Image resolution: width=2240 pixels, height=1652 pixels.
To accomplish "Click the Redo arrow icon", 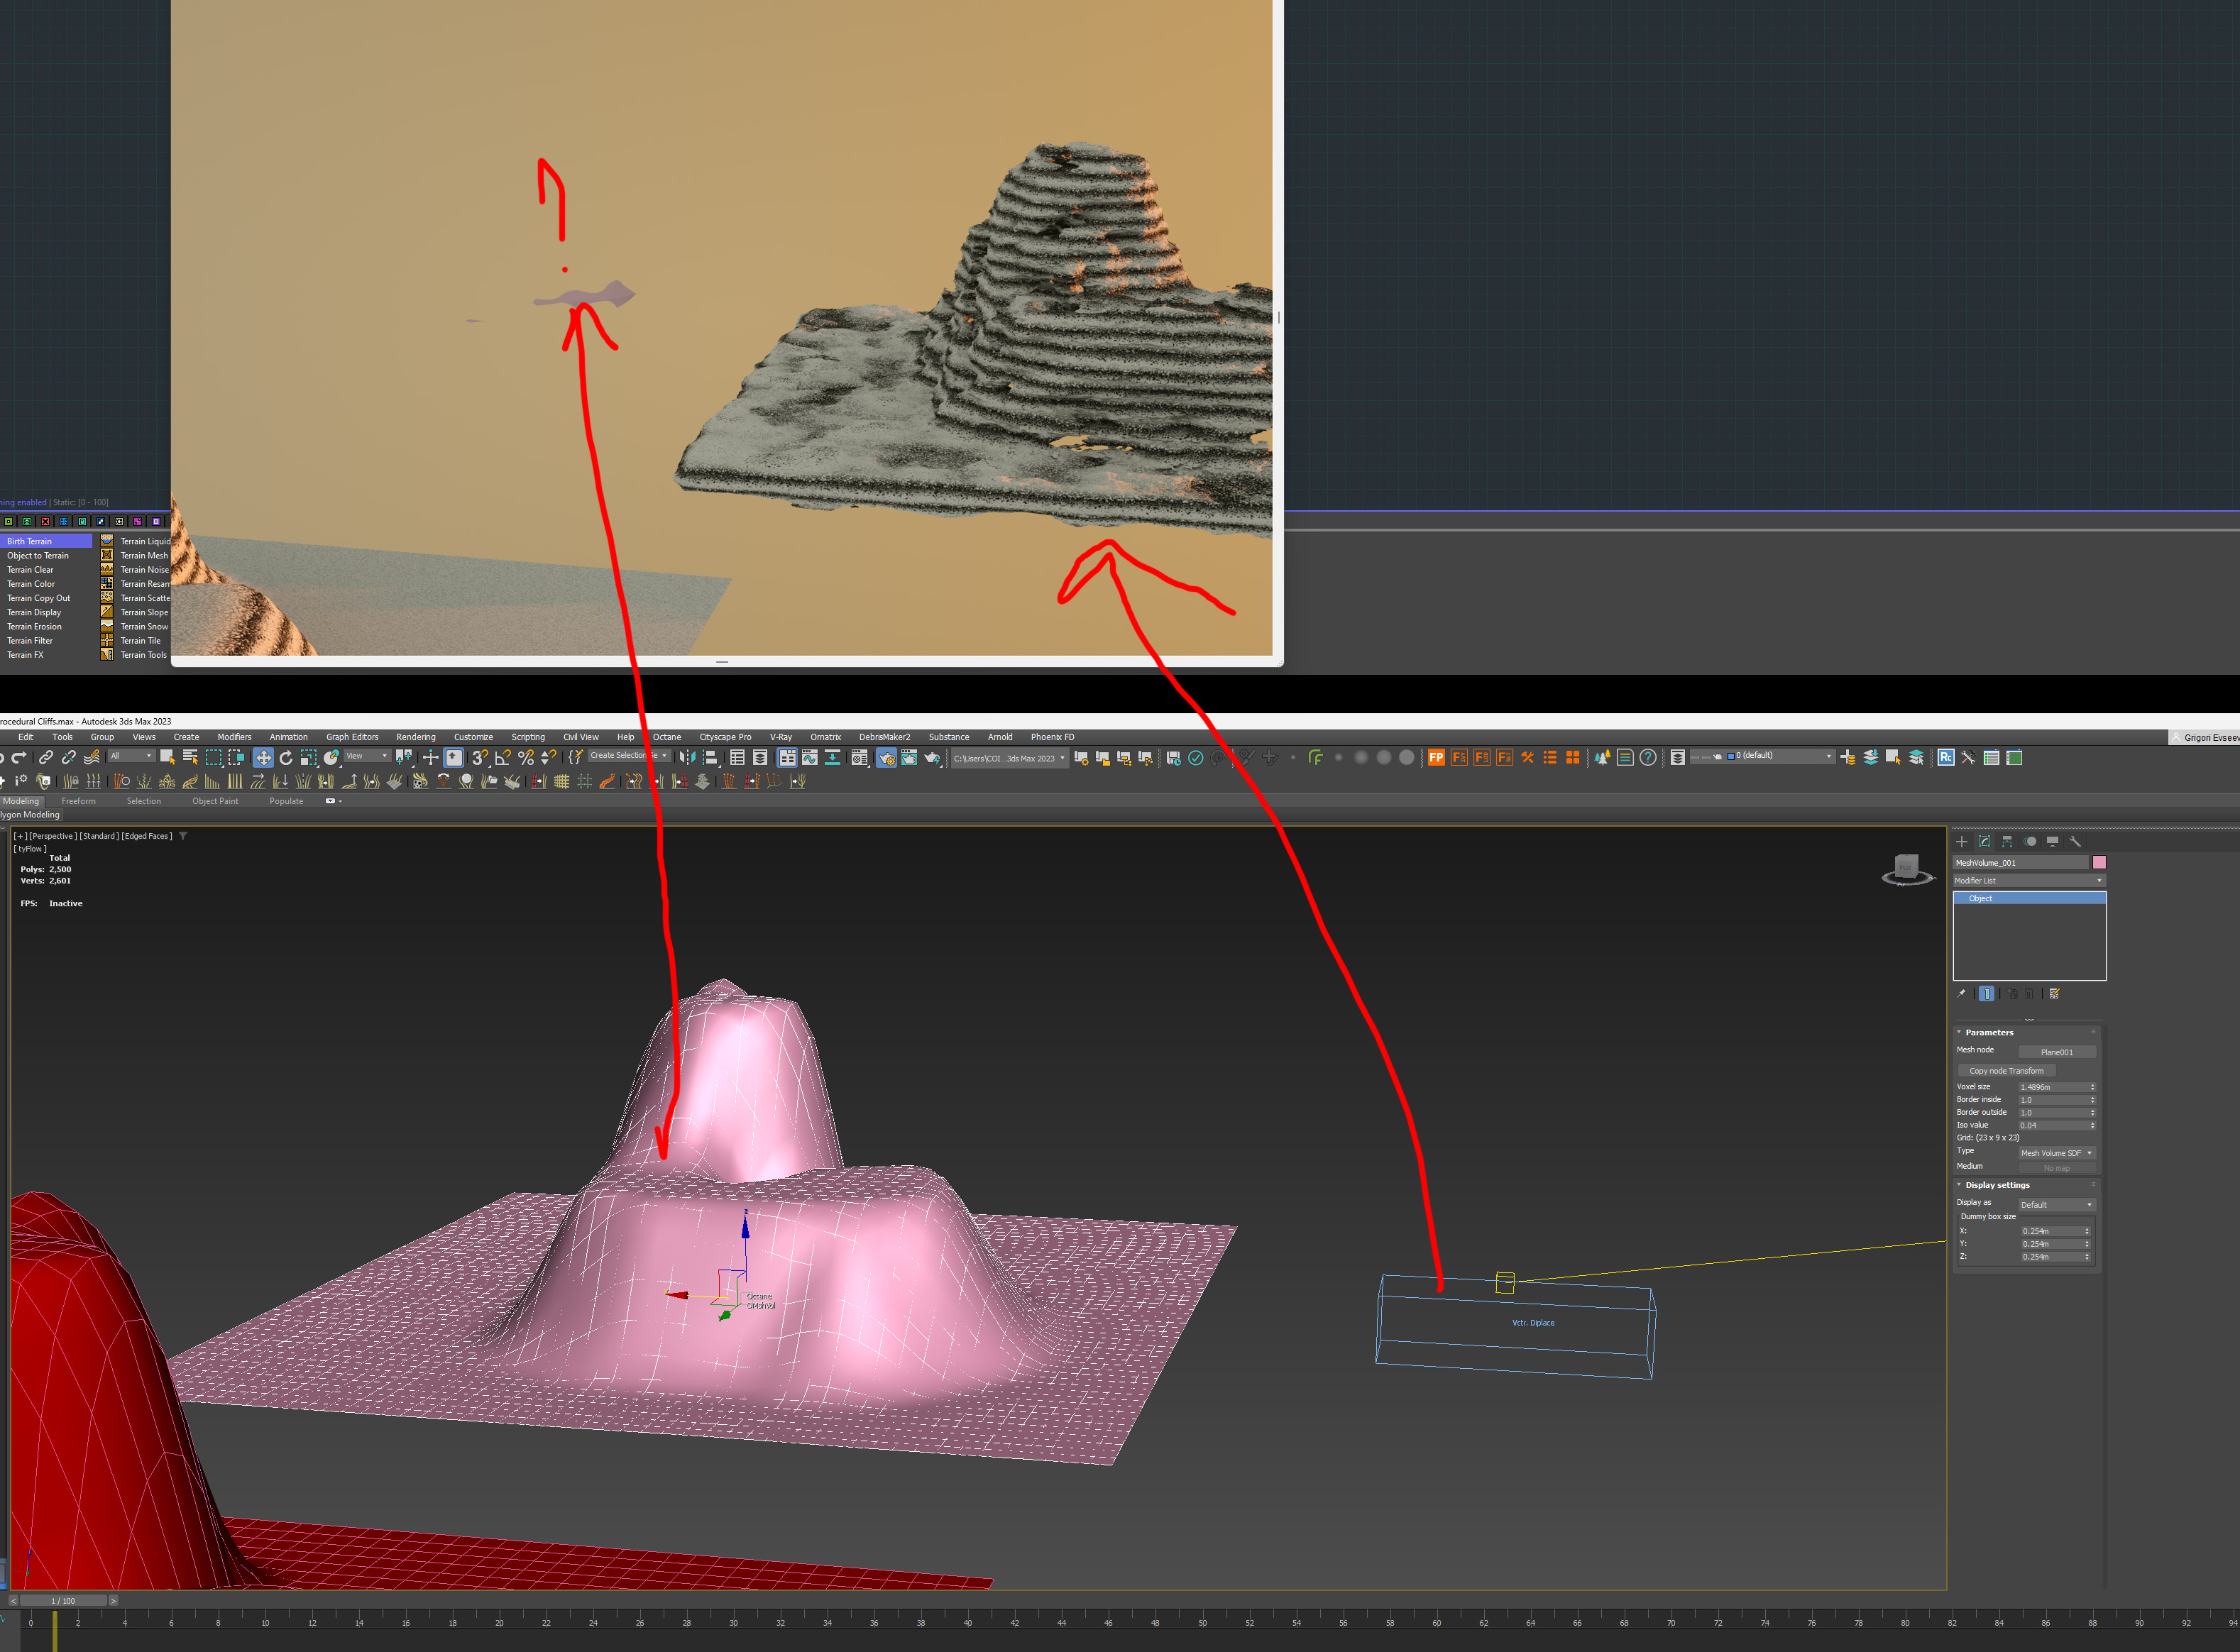I will pyautogui.click(x=18, y=758).
